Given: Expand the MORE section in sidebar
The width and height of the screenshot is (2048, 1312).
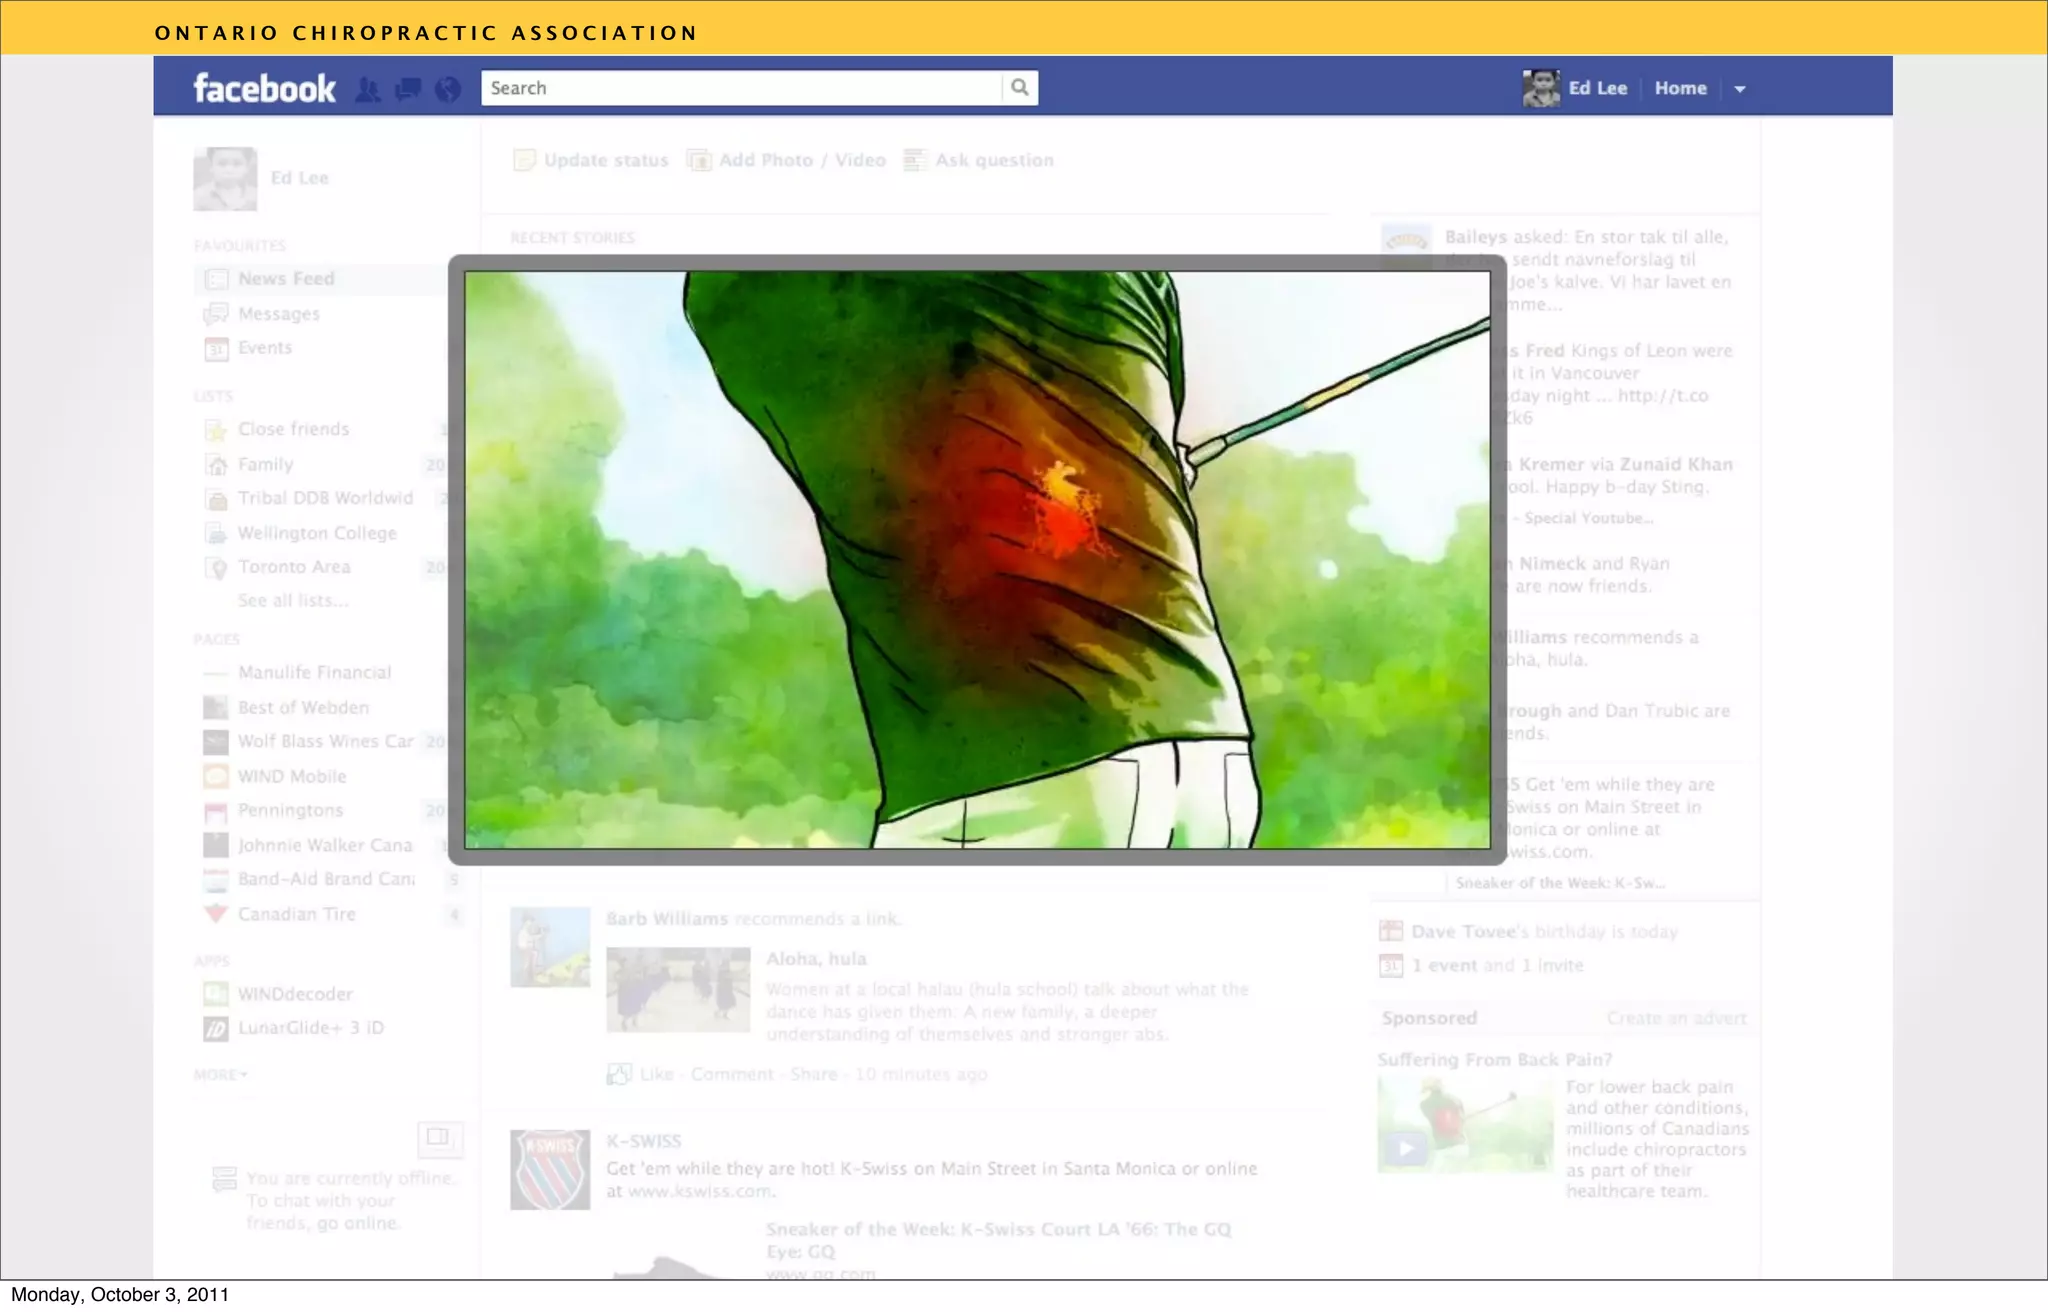Looking at the screenshot, I should coord(220,1075).
